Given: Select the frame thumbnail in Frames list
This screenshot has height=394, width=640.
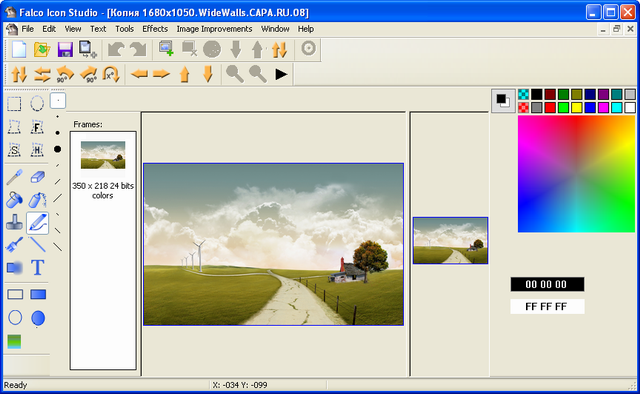Looking at the screenshot, I should [x=103, y=155].
